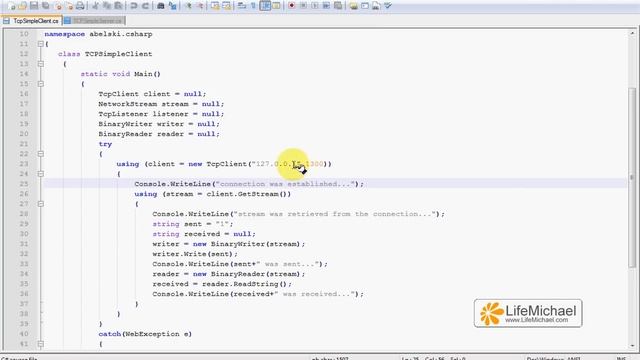This screenshot has width=640, height=360.
Task: Cut selection using the scissors icon
Action: tap(95, 6)
